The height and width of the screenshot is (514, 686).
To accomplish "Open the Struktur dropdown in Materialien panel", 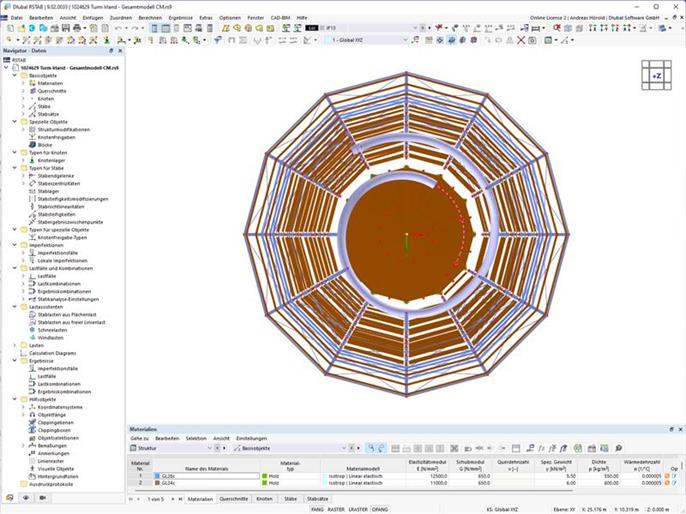I will [x=209, y=448].
